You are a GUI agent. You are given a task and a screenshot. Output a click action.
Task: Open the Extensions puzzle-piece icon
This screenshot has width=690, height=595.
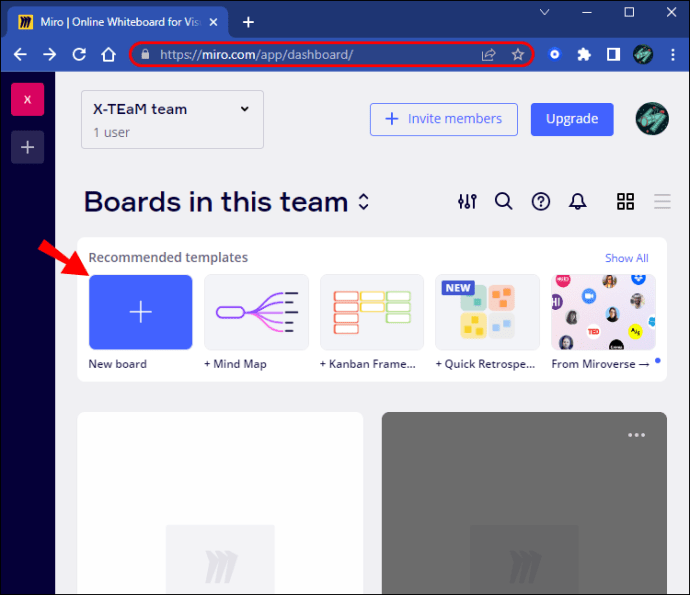pos(584,55)
